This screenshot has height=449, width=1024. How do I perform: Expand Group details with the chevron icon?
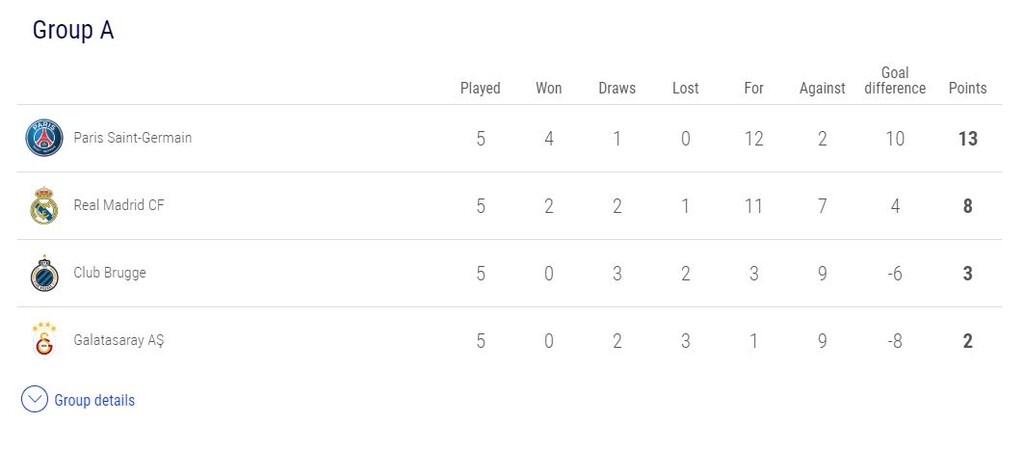click(x=34, y=400)
